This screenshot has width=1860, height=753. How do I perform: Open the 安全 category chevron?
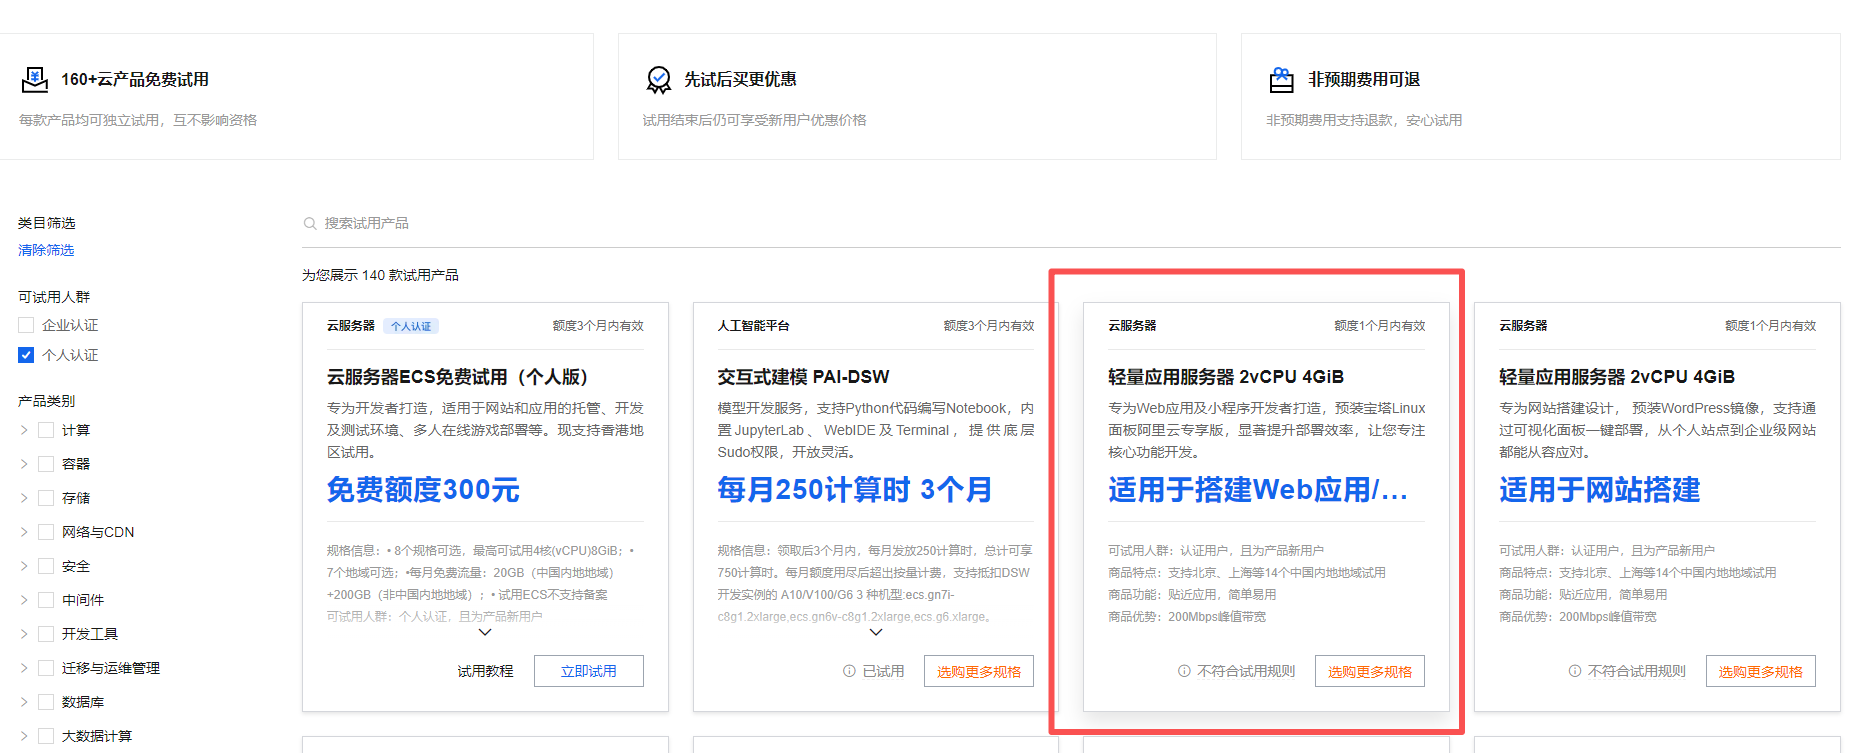coord(24,566)
